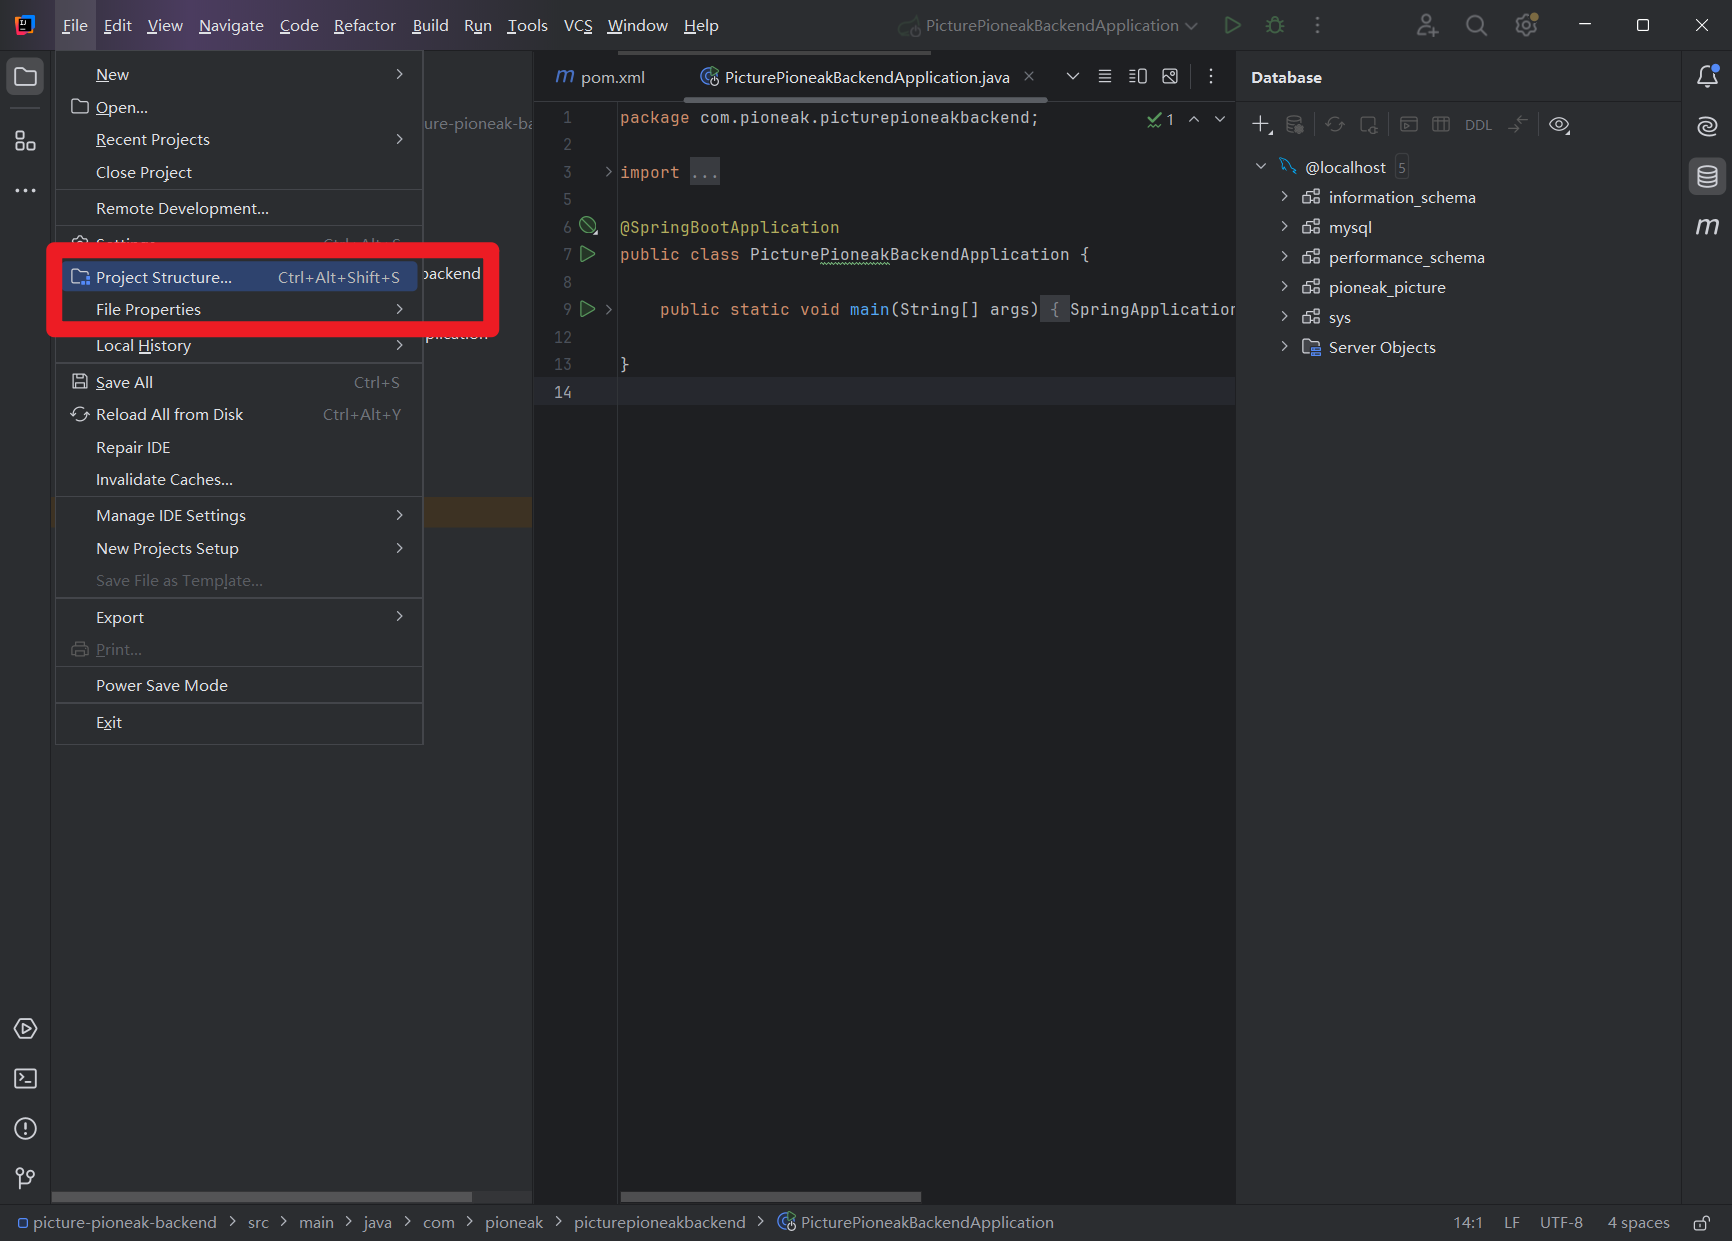This screenshot has width=1732, height=1241.
Task: Switch editor to editor-and-preview split icon
Action: 1138,77
